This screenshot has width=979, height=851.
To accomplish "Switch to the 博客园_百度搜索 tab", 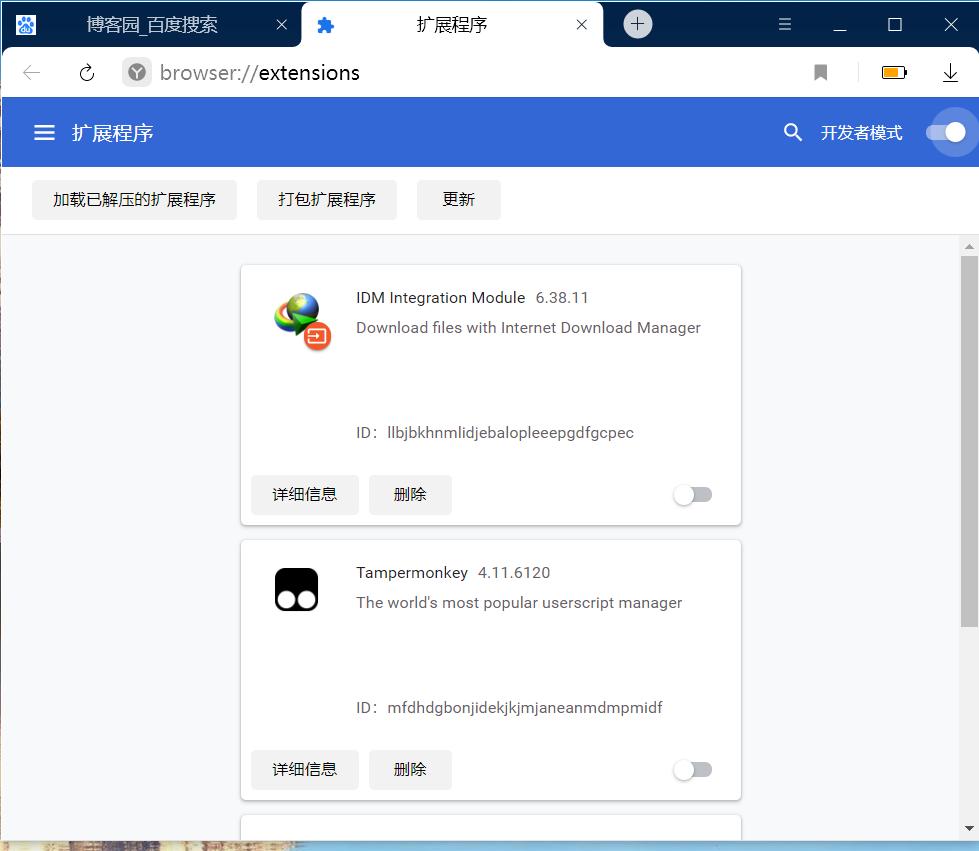I will (x=150, y=23).
